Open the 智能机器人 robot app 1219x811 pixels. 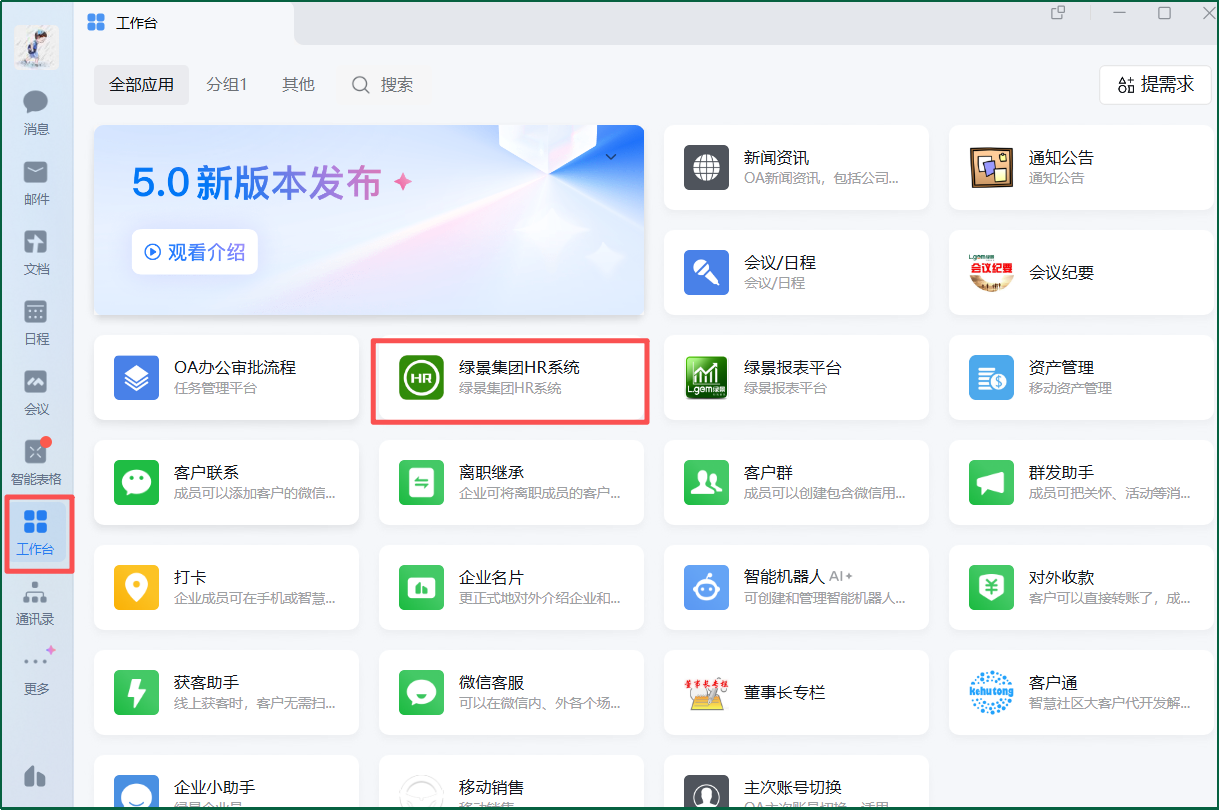point(796,587)
